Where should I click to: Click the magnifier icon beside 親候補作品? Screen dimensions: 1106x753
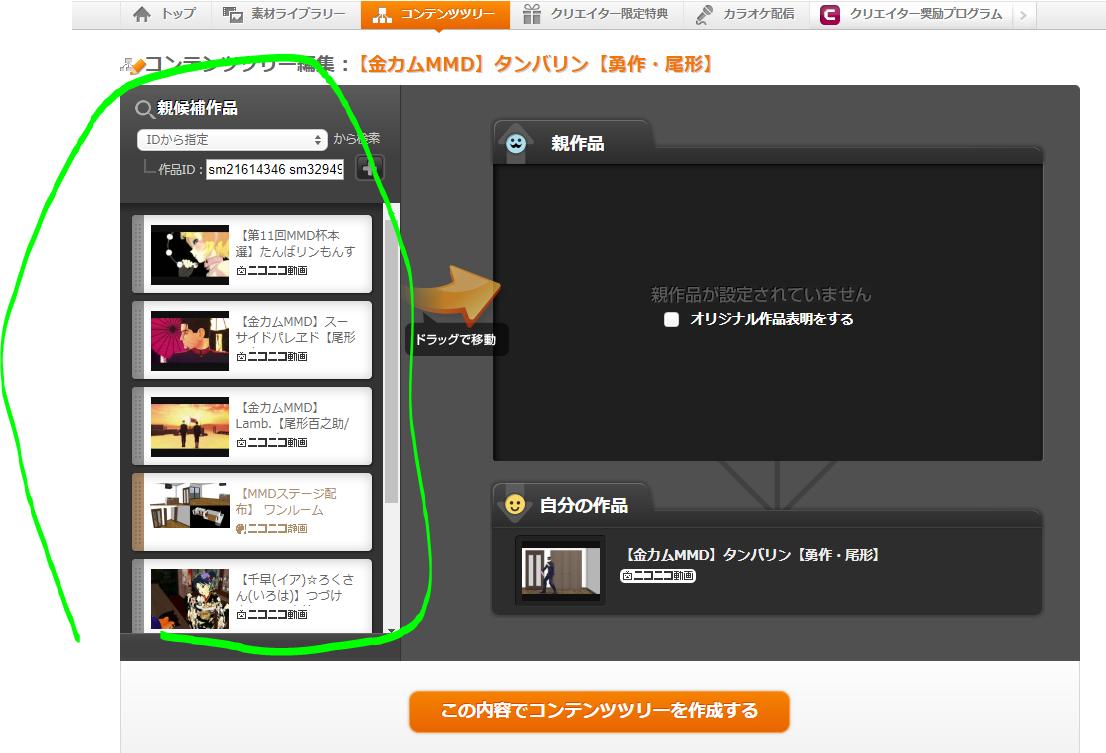pyautogui.click(x=145, y=109)
